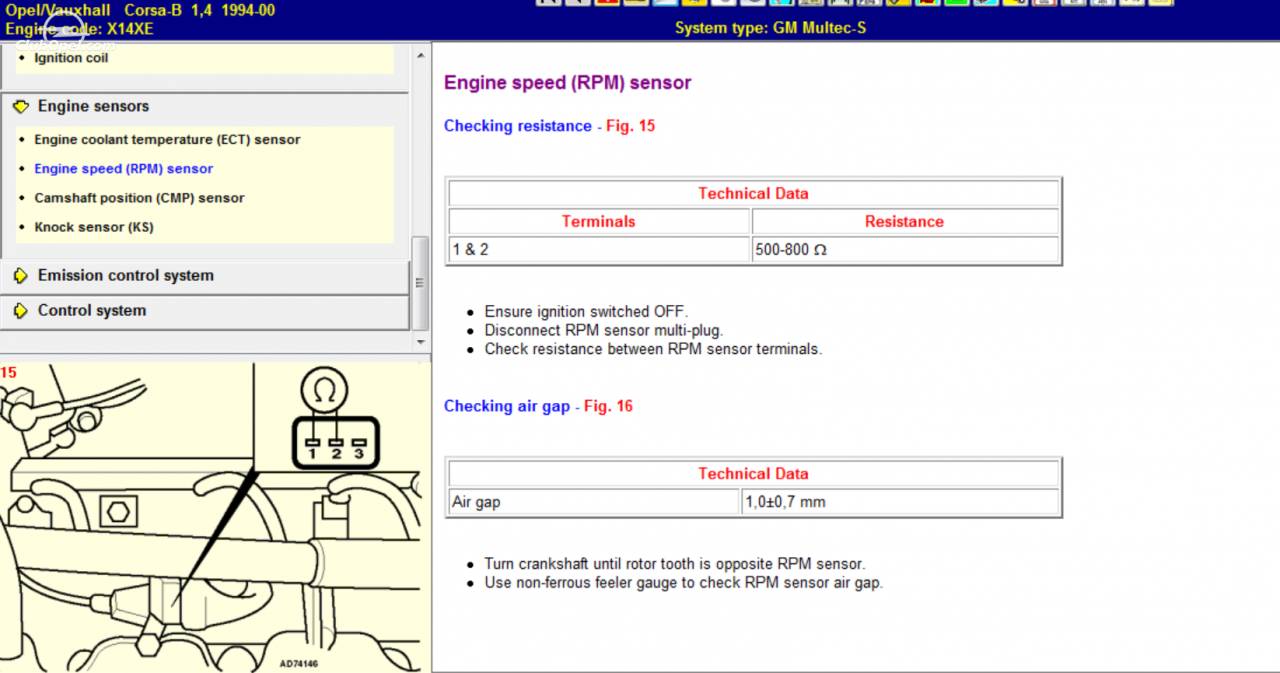Click the first 'Technical Data' table title
This screenshot has width=1280, height=673.
[753, 194]
